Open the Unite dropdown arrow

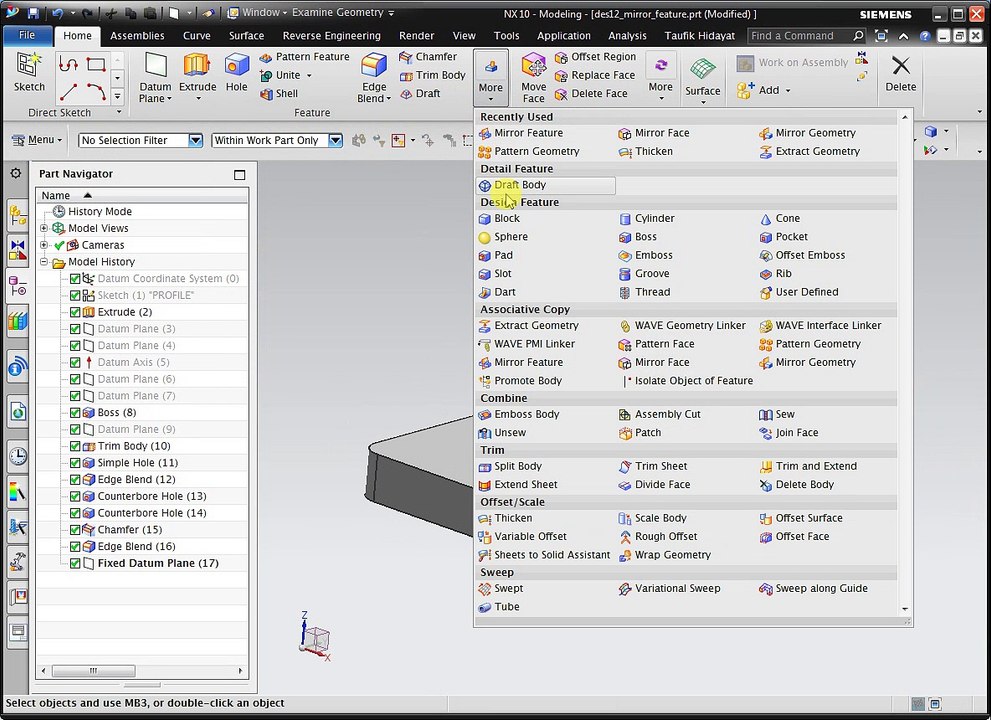tap(309, 75)
